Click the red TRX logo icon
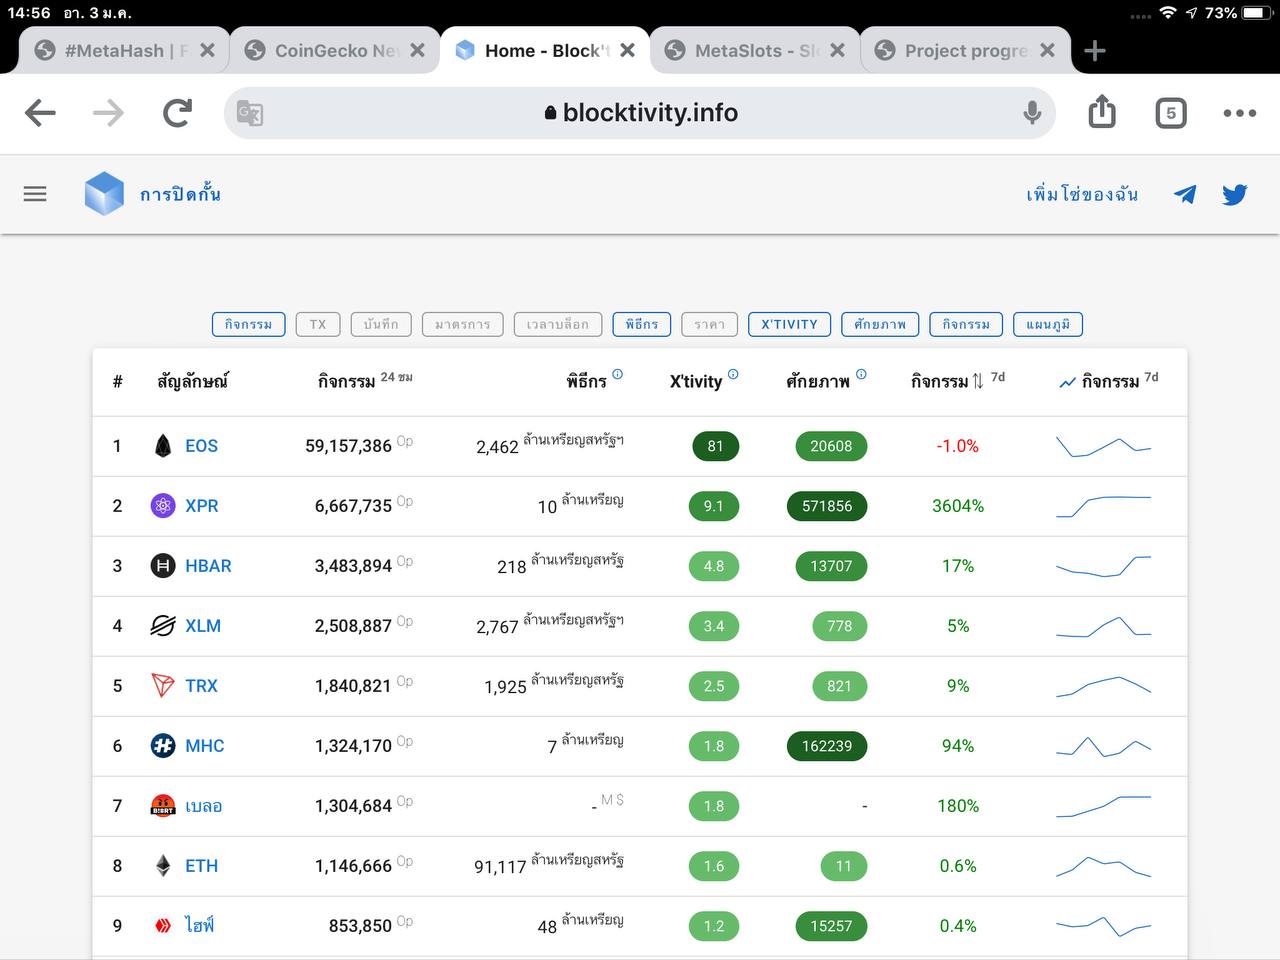The width and height of the screenshot is (1280, 960). click(163, 686)
